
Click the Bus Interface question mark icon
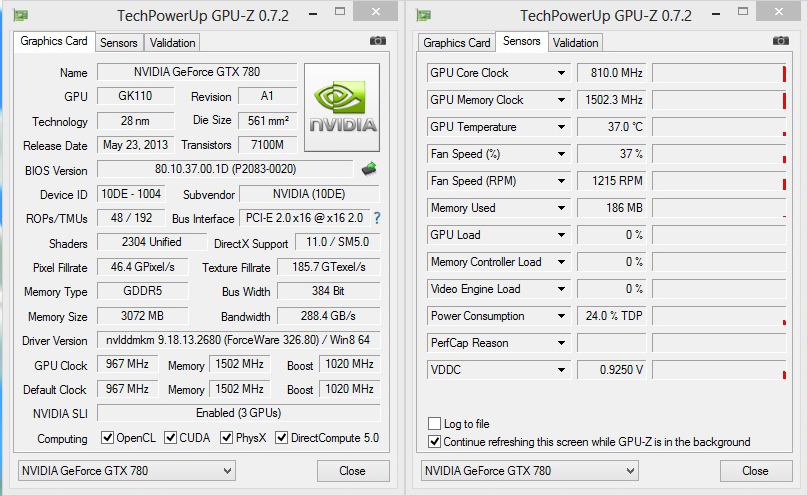pyautogui.click(x=377, y=218)
